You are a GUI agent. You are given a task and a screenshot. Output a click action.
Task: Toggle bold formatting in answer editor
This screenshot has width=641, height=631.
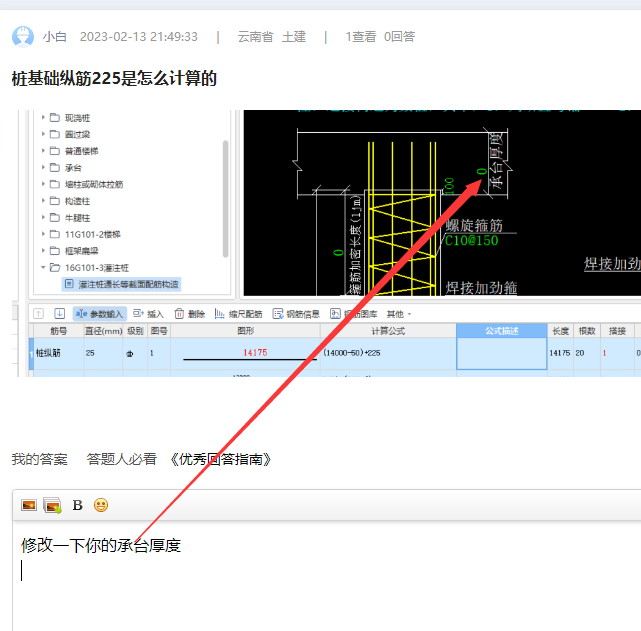point(78,506)
